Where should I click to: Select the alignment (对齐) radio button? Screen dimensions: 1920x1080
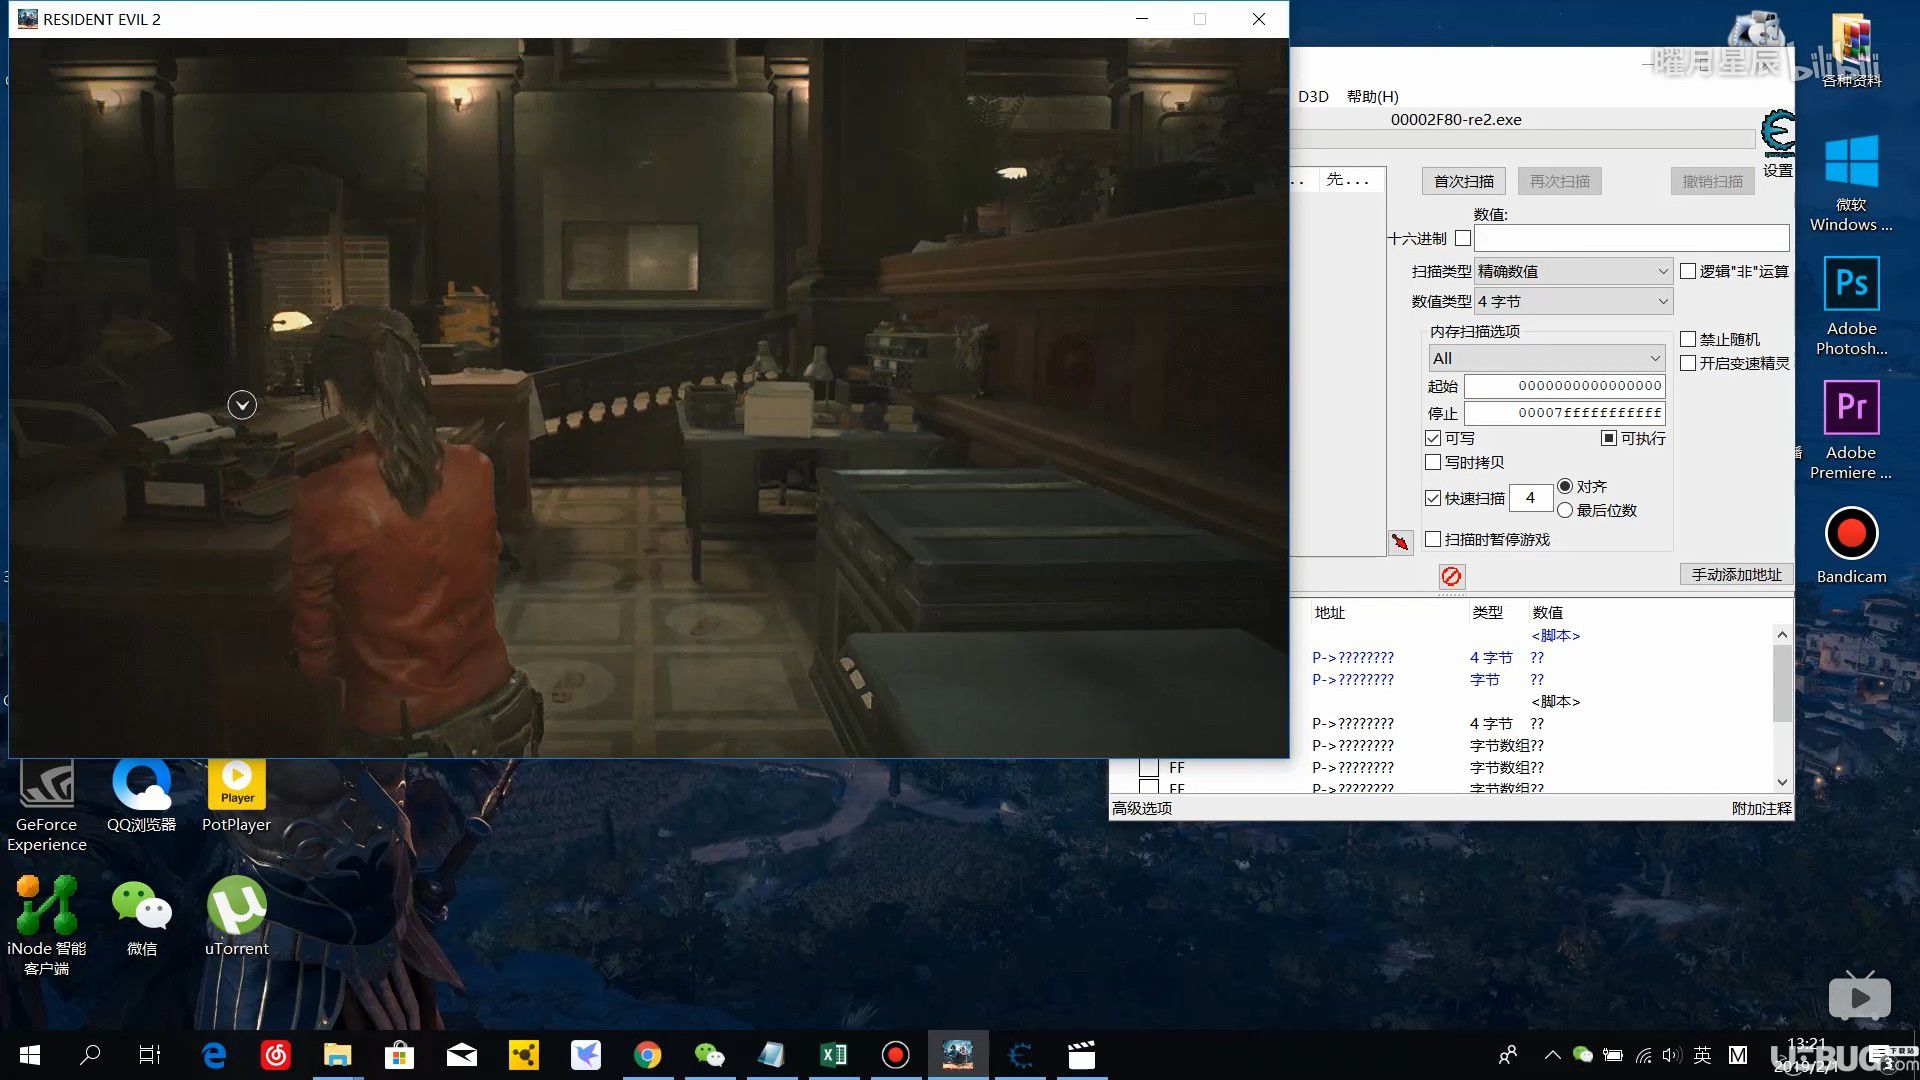[1565, 486]
